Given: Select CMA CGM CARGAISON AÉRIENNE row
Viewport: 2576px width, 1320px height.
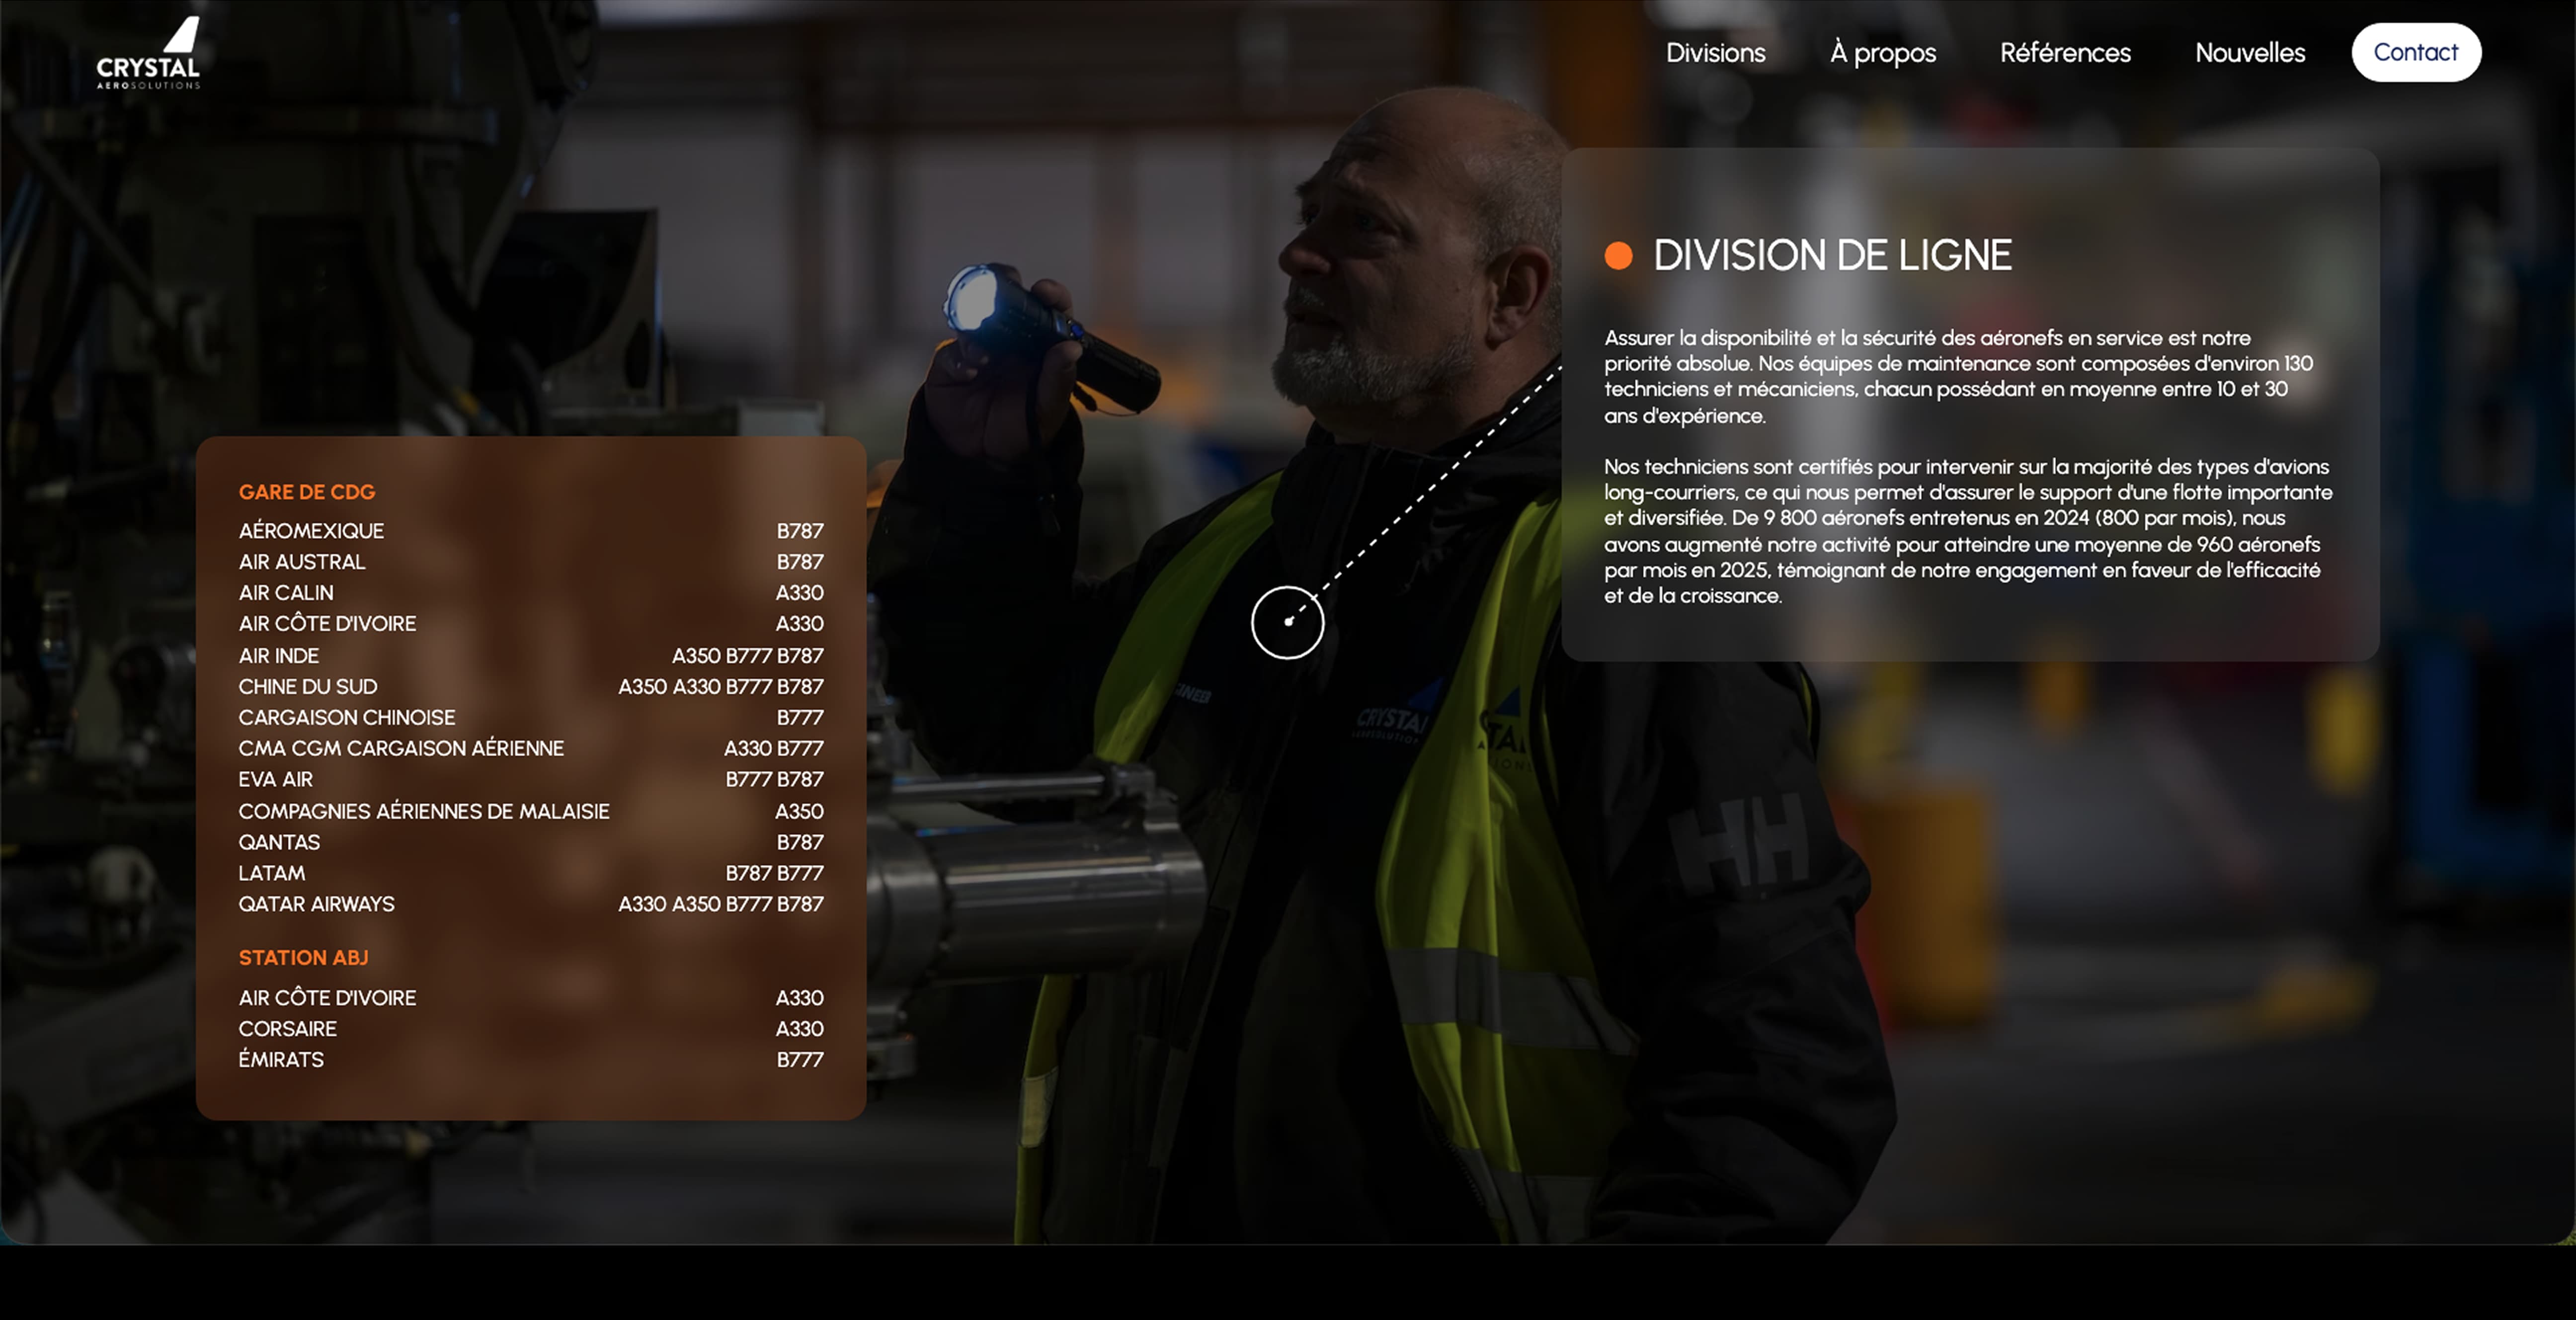Looking at the screenshot, I should coord(531,749).
